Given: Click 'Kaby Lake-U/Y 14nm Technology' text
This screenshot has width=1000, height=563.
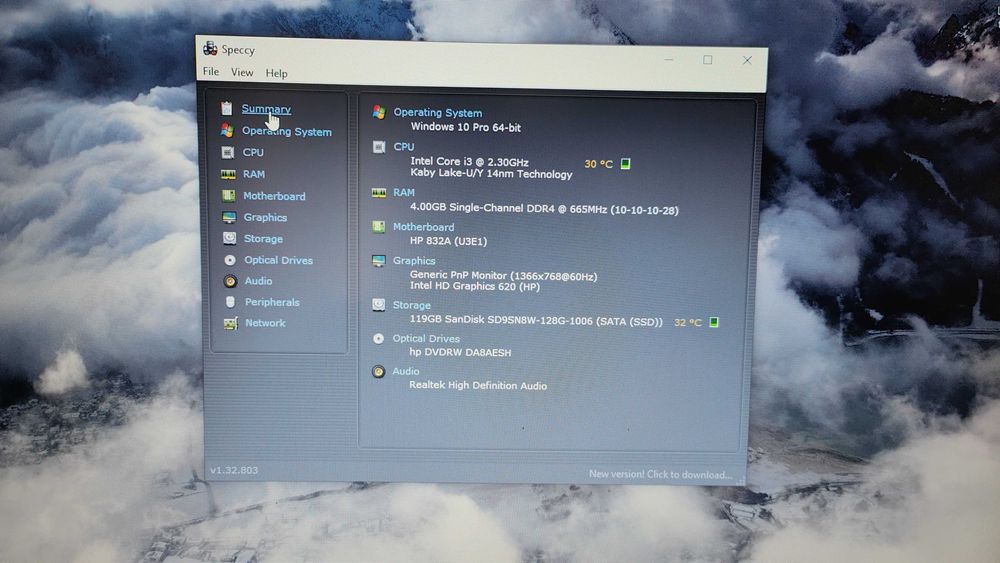Looking at the screenshot, I should [x=491, y=174].
